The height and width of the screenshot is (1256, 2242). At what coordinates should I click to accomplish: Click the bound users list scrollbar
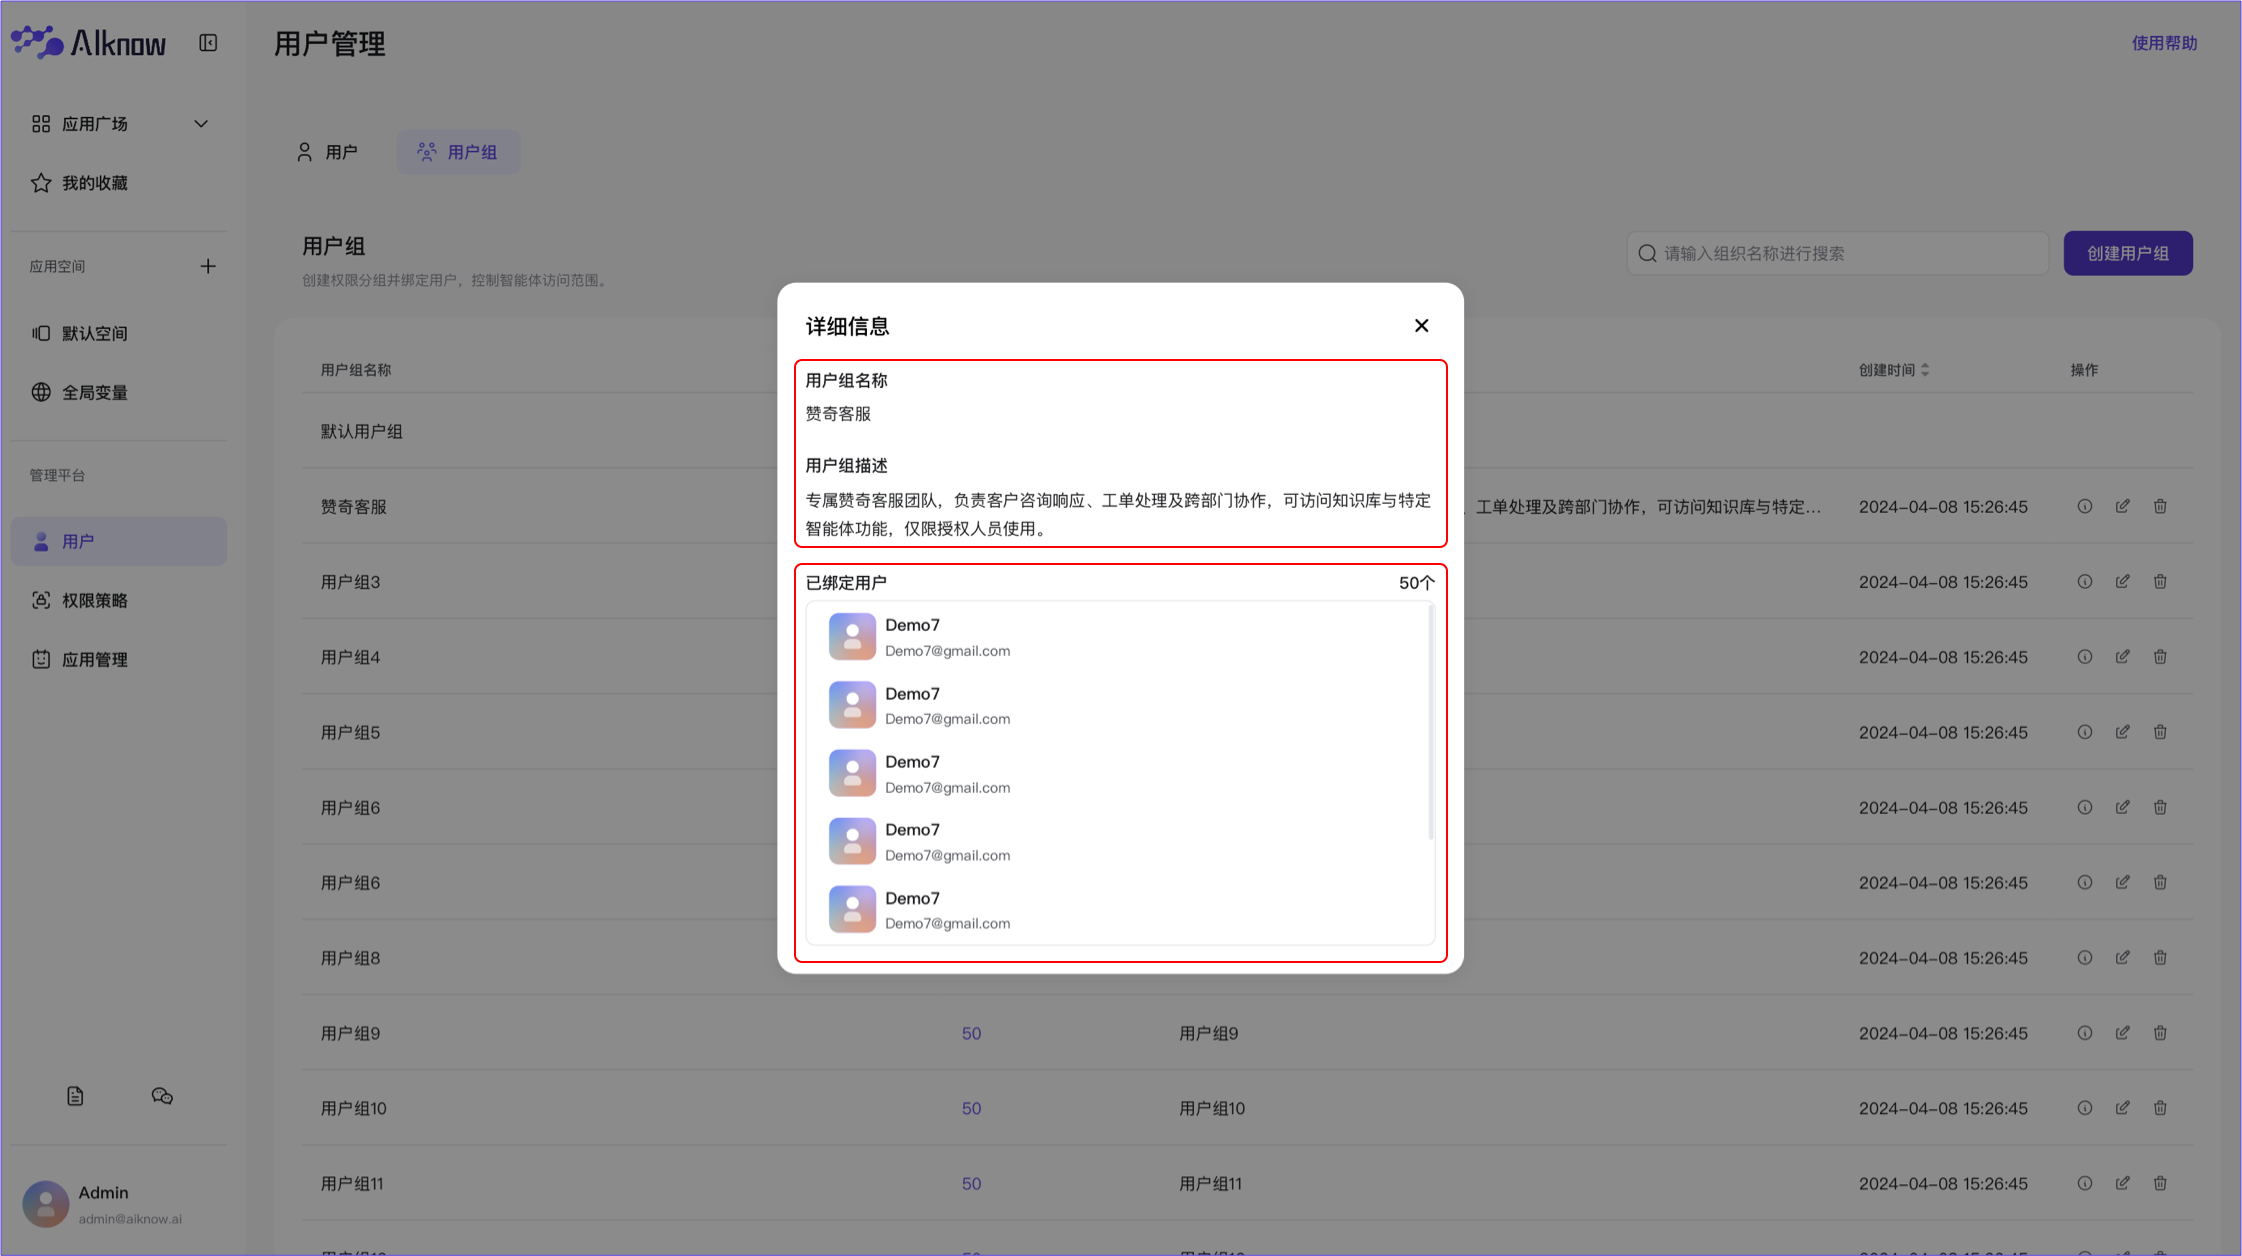(1431, 722)
